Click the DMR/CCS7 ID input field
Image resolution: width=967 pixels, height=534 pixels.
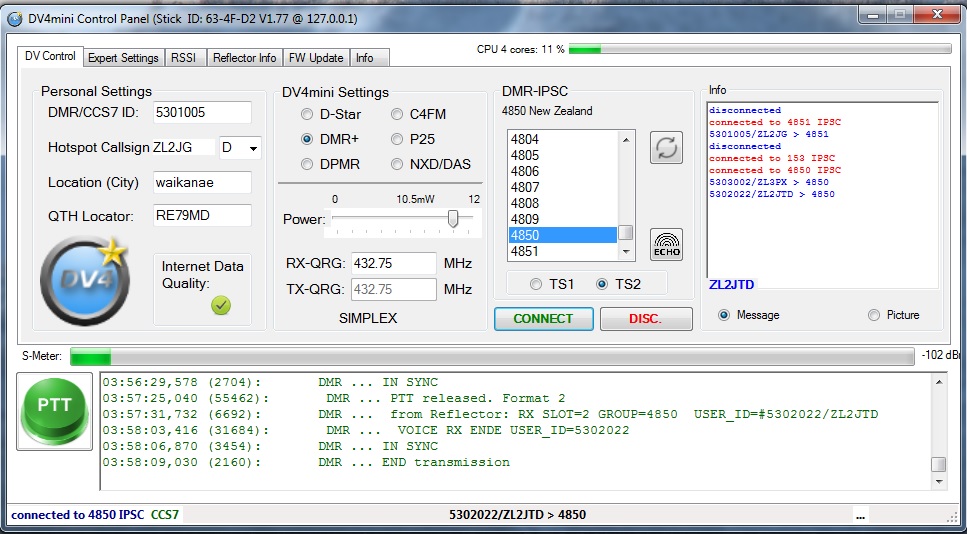click(x=202, y=113)
